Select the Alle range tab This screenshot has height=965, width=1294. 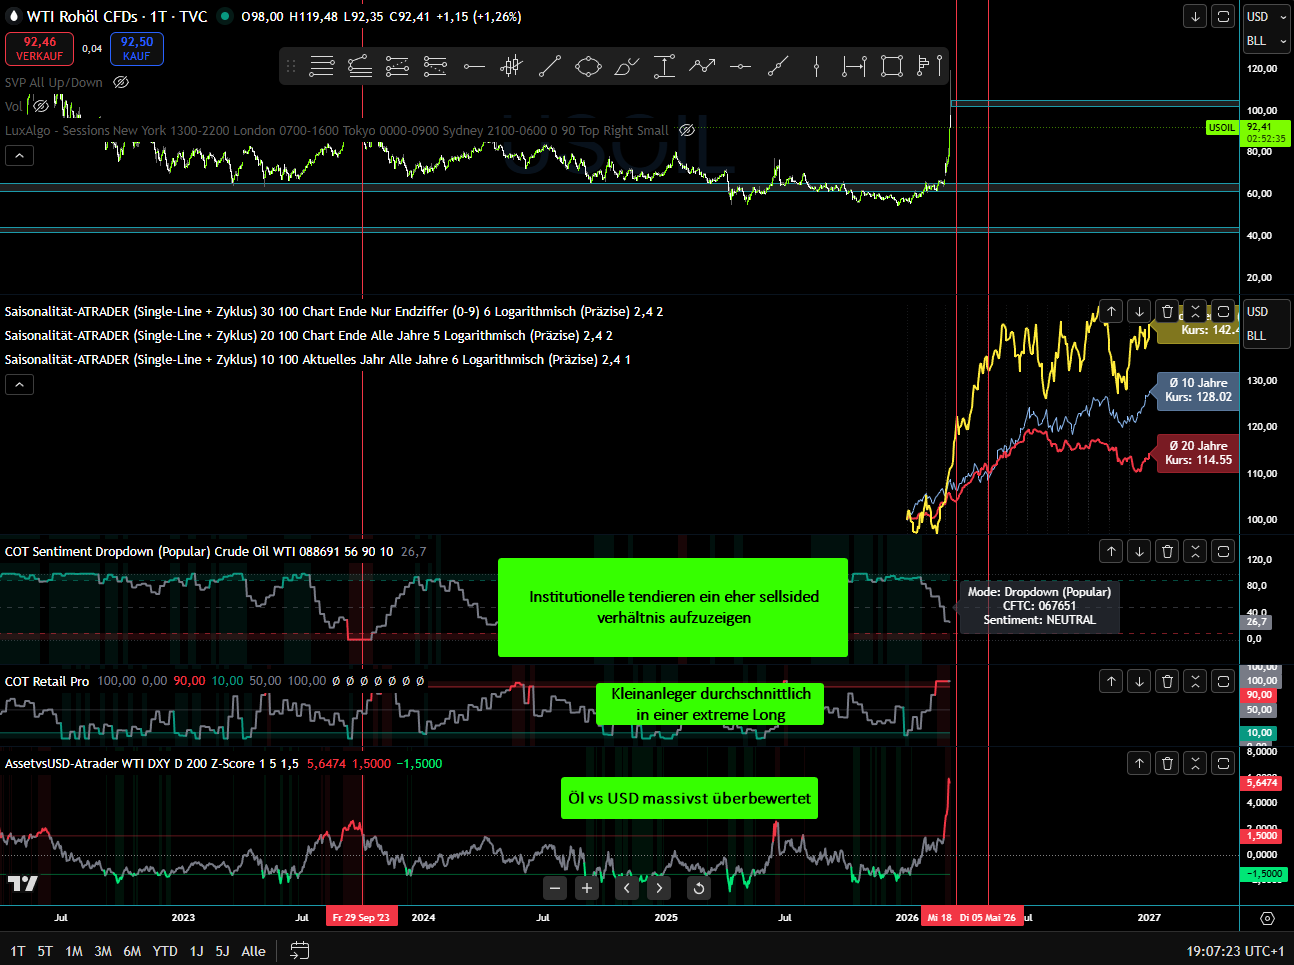[x=253, y=951]
